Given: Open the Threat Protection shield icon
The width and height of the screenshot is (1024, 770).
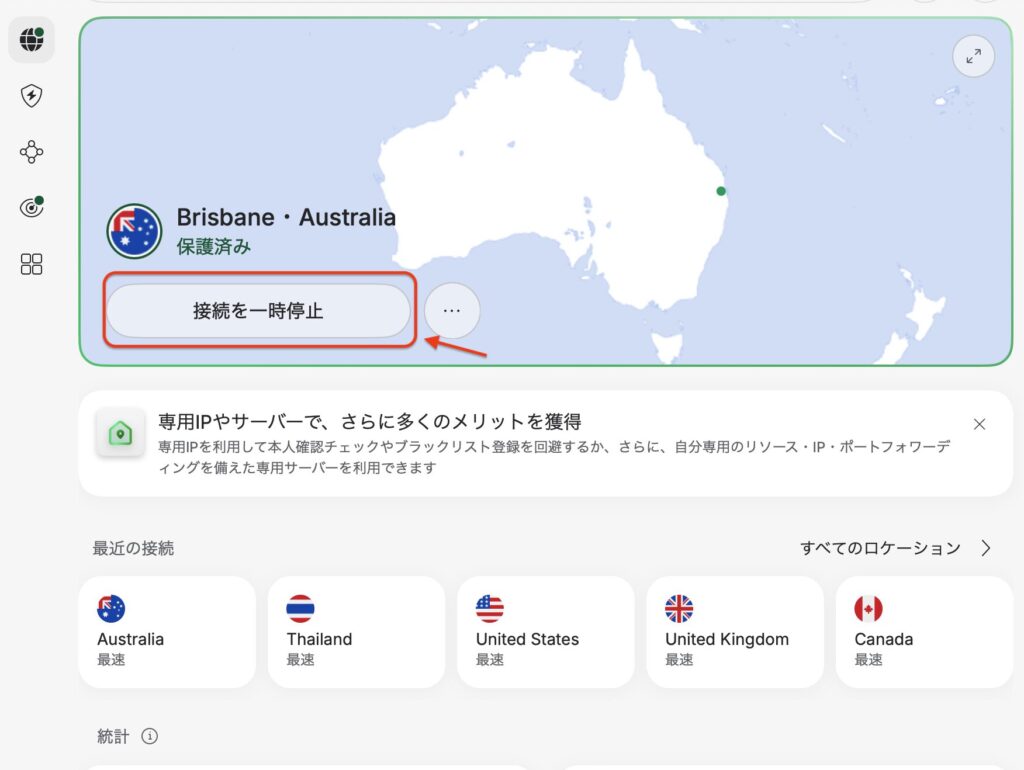Looking at the screenshot, I should point(31,96).
